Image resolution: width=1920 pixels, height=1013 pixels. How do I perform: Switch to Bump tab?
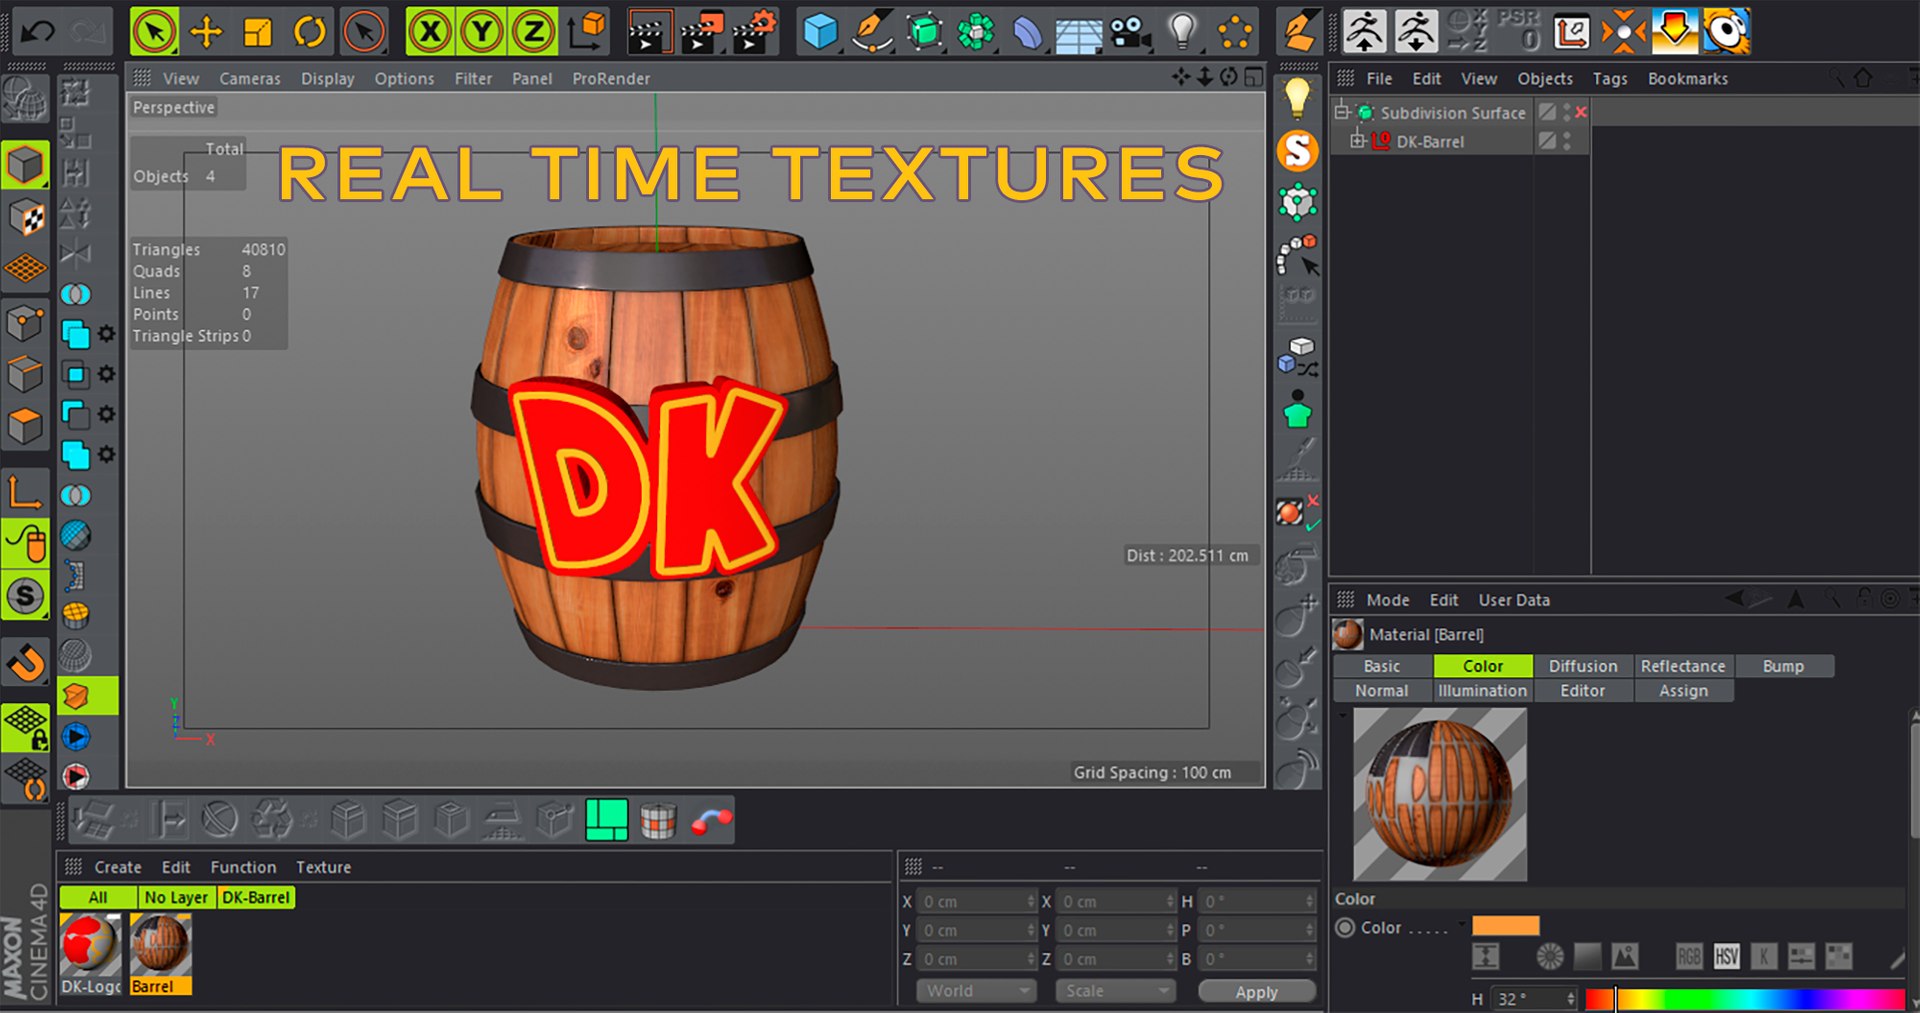tap(1784, 666)
